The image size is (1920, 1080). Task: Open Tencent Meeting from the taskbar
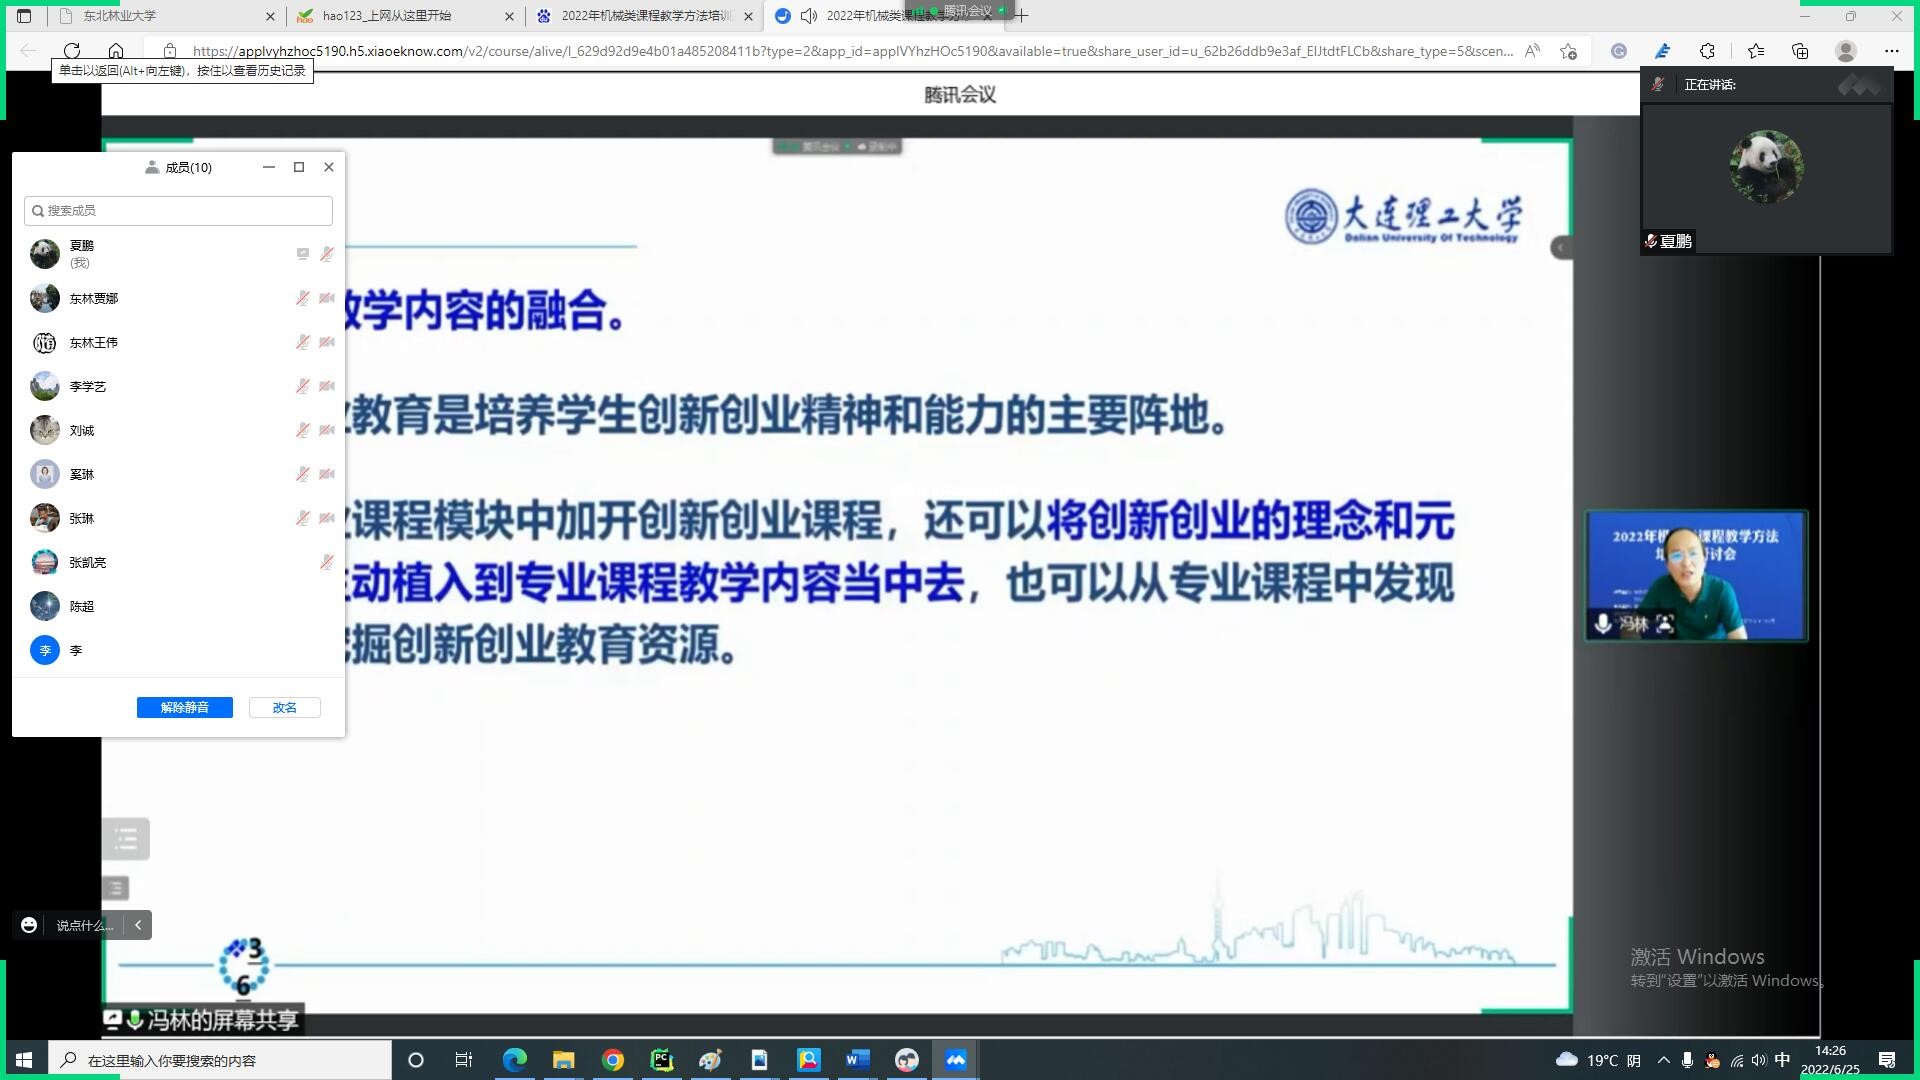pyautogui.click(x=955, y=1060)
